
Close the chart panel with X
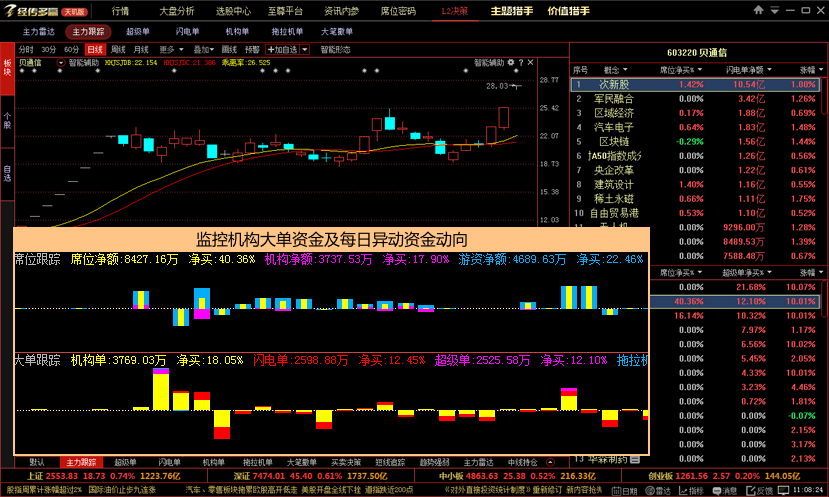[x=530, y=62]
